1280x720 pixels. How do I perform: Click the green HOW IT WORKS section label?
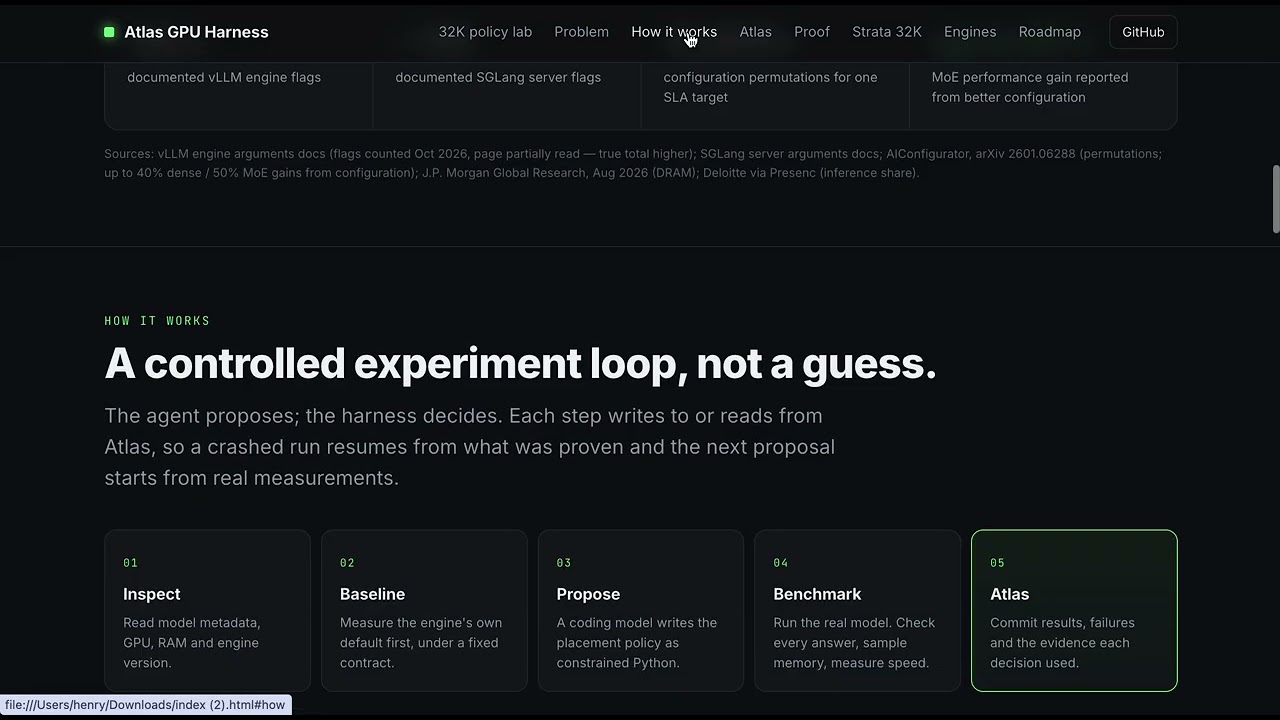pyautogui.click(x=157, y=321)
